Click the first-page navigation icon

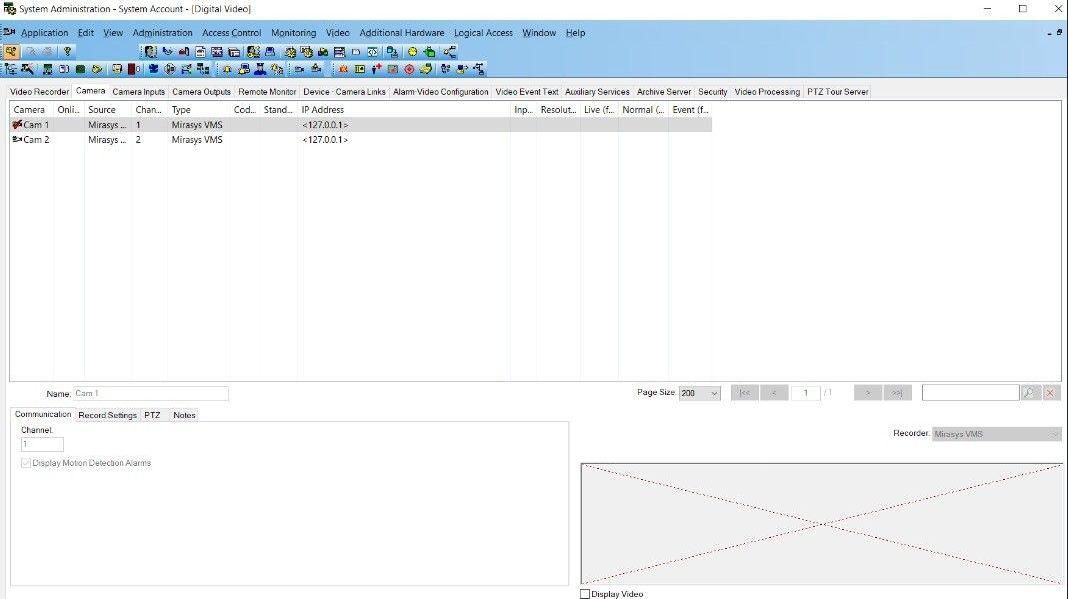pyautogui.click(x=744, y=392)
